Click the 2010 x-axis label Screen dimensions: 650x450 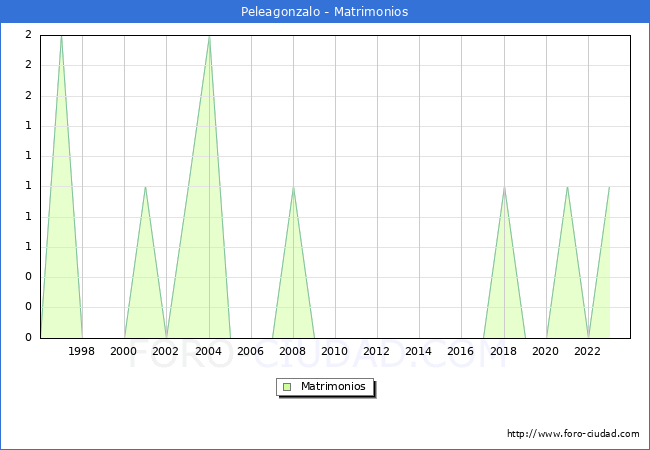tap(335, 351)
